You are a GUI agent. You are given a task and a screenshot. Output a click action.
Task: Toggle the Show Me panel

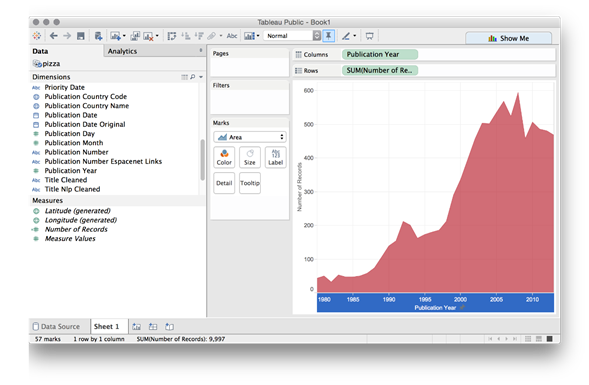pyautogui.click(x=508, y=38)
